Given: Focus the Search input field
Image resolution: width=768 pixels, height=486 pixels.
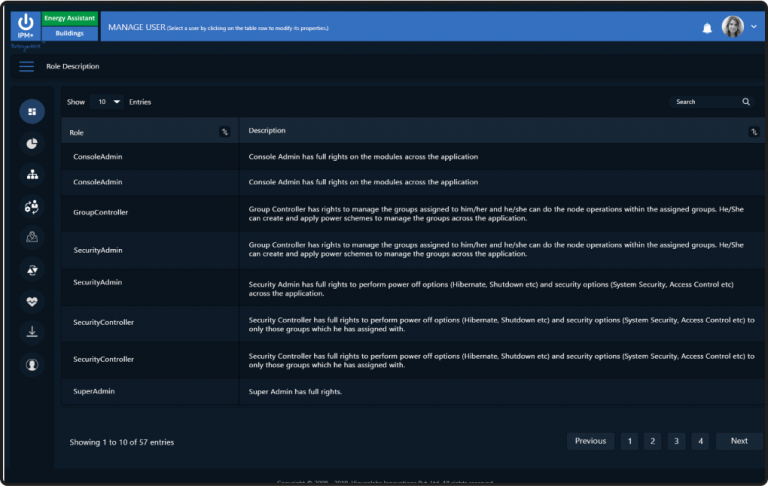Looking at the screenshot, I should click(x=705, y=102).
